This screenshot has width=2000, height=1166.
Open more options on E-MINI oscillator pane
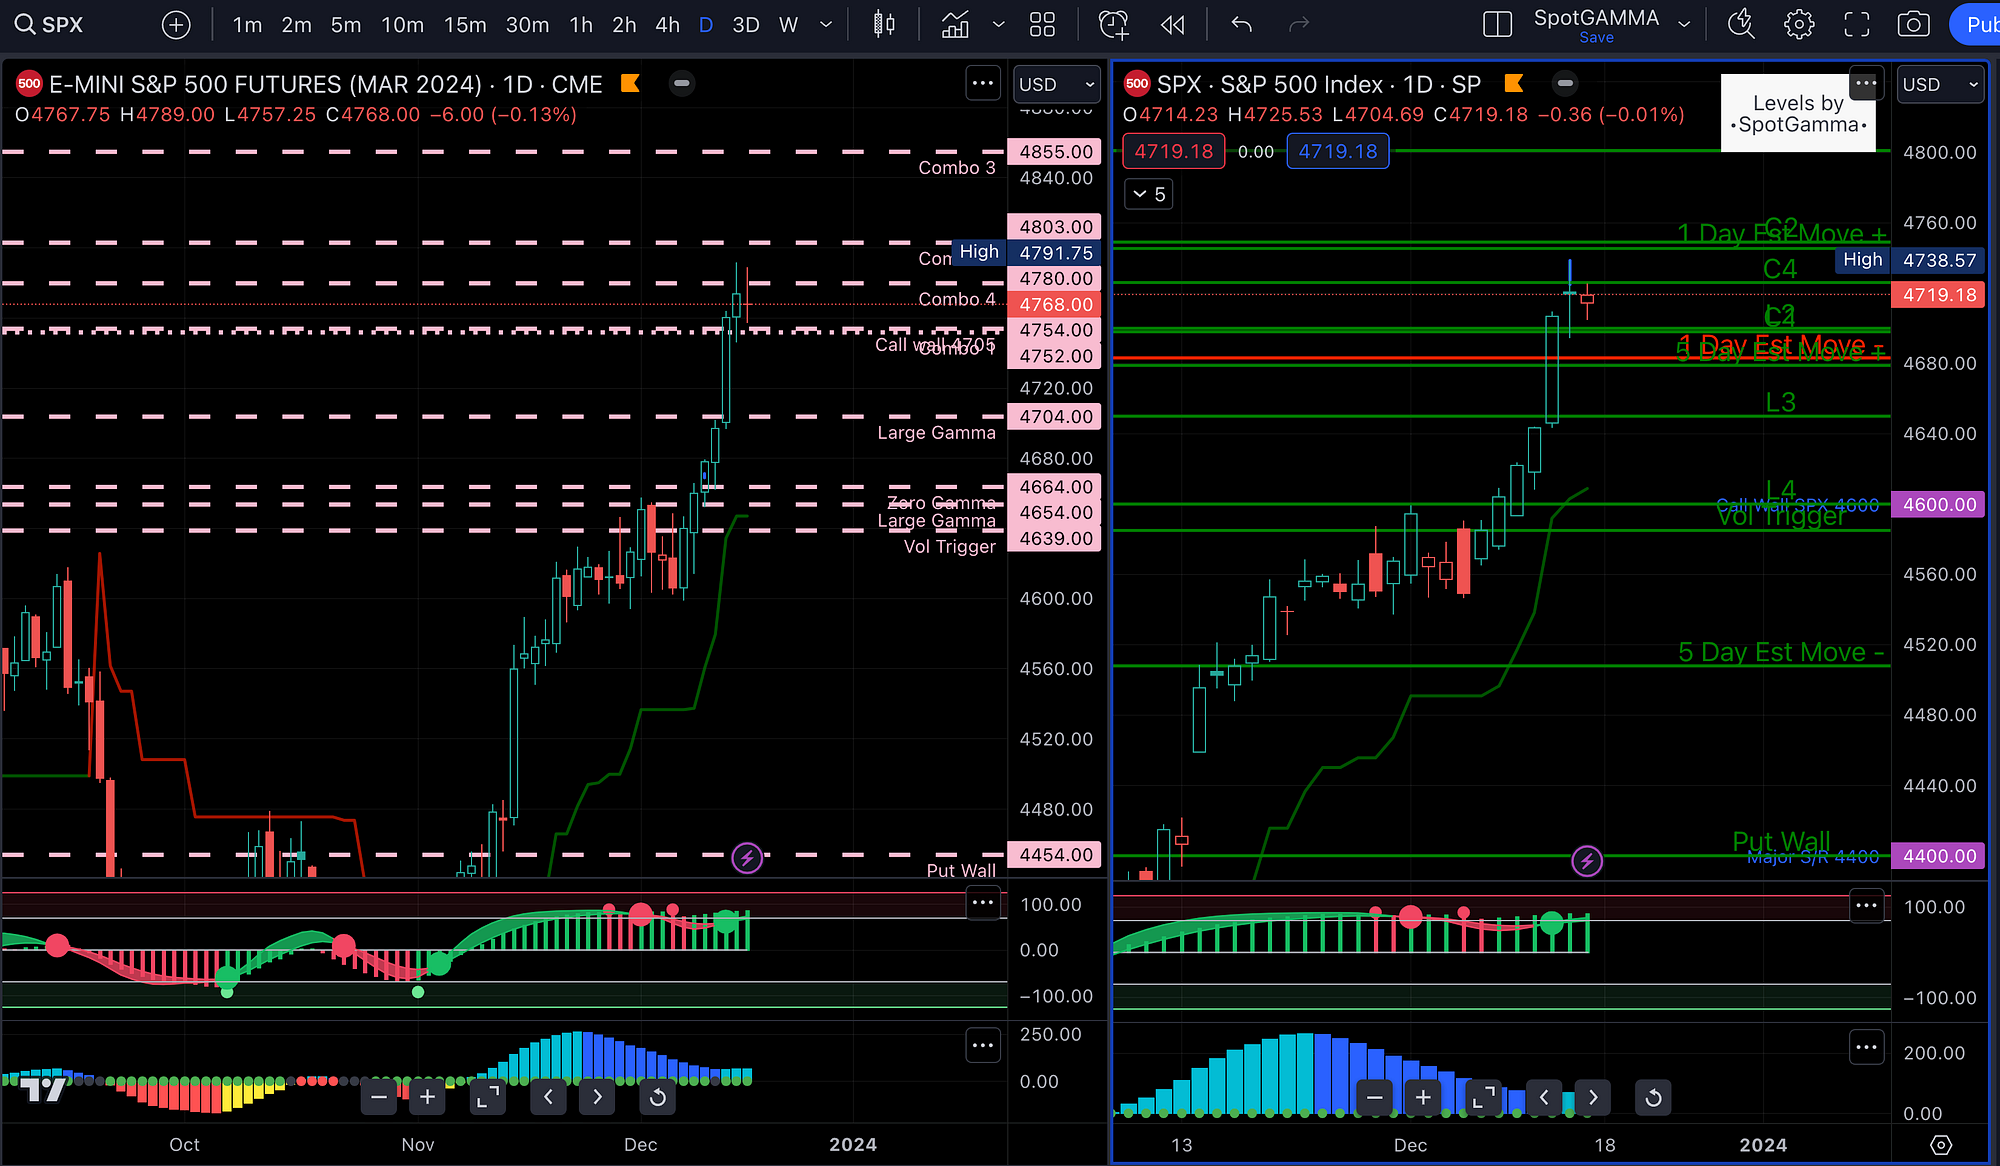983,903
